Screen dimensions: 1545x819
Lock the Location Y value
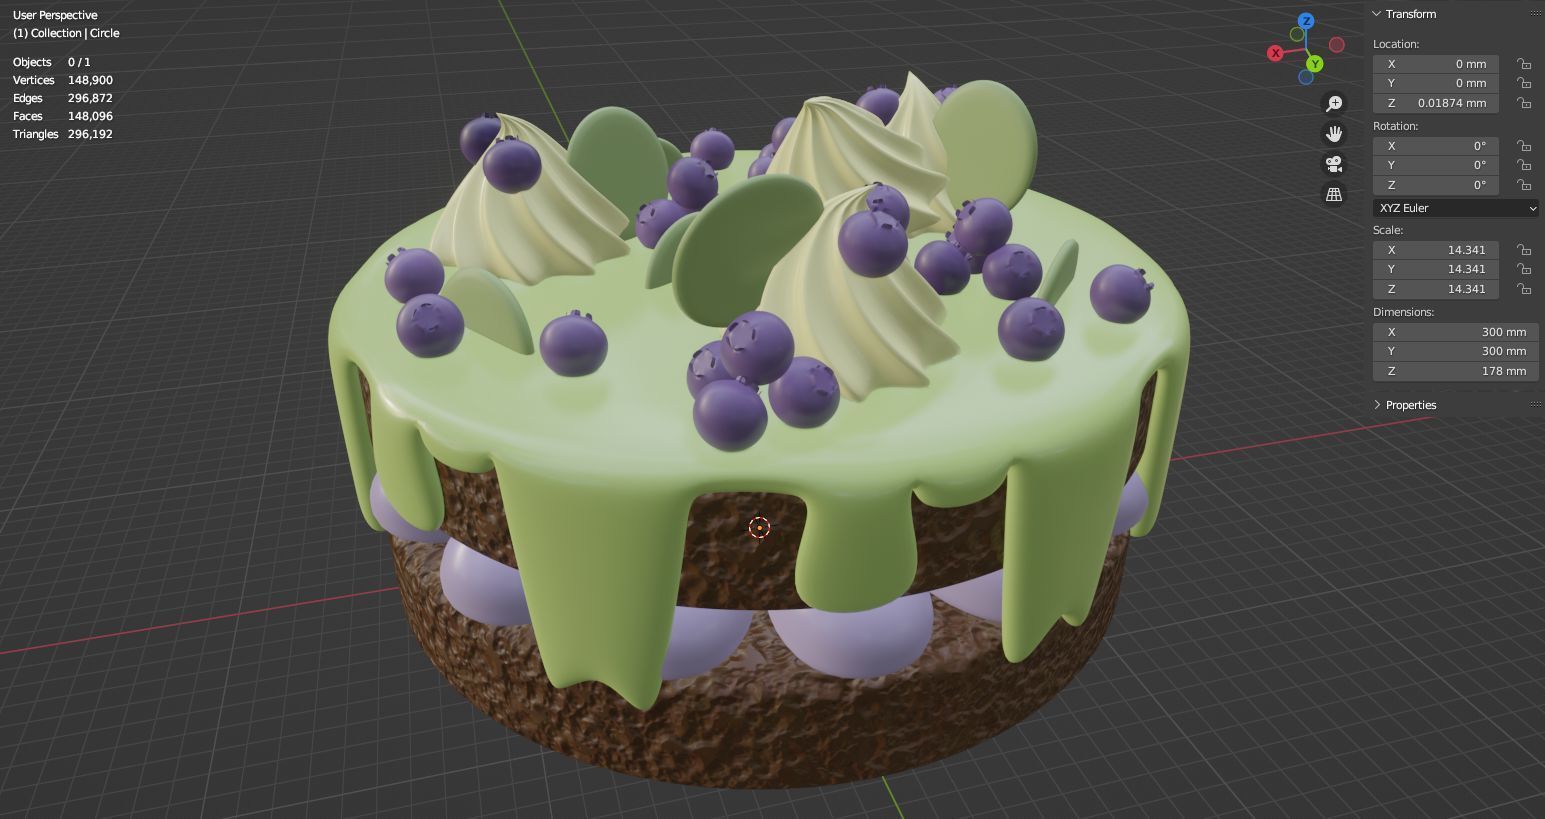pyautogui.click(x=1524, y=83)
